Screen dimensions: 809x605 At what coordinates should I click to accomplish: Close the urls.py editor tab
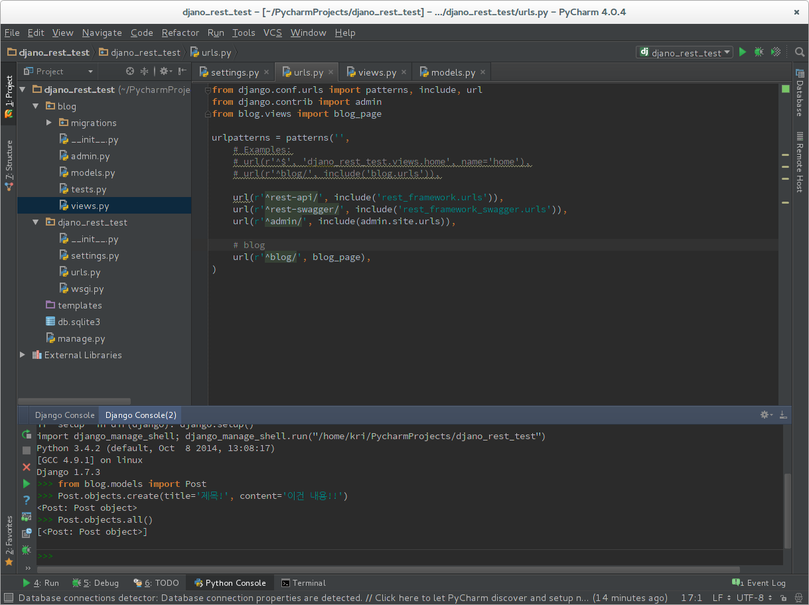[x=331, y=72]
